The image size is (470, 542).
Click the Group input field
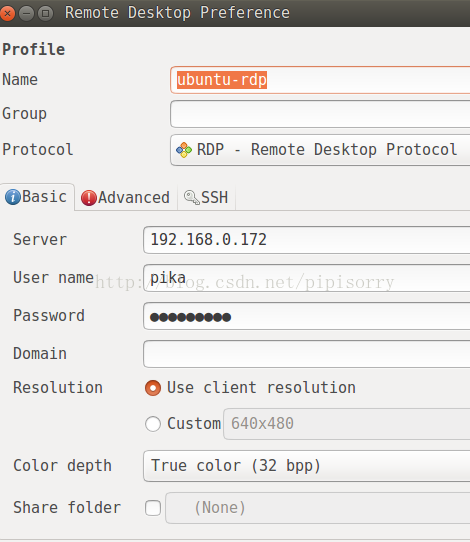[320, 114]
